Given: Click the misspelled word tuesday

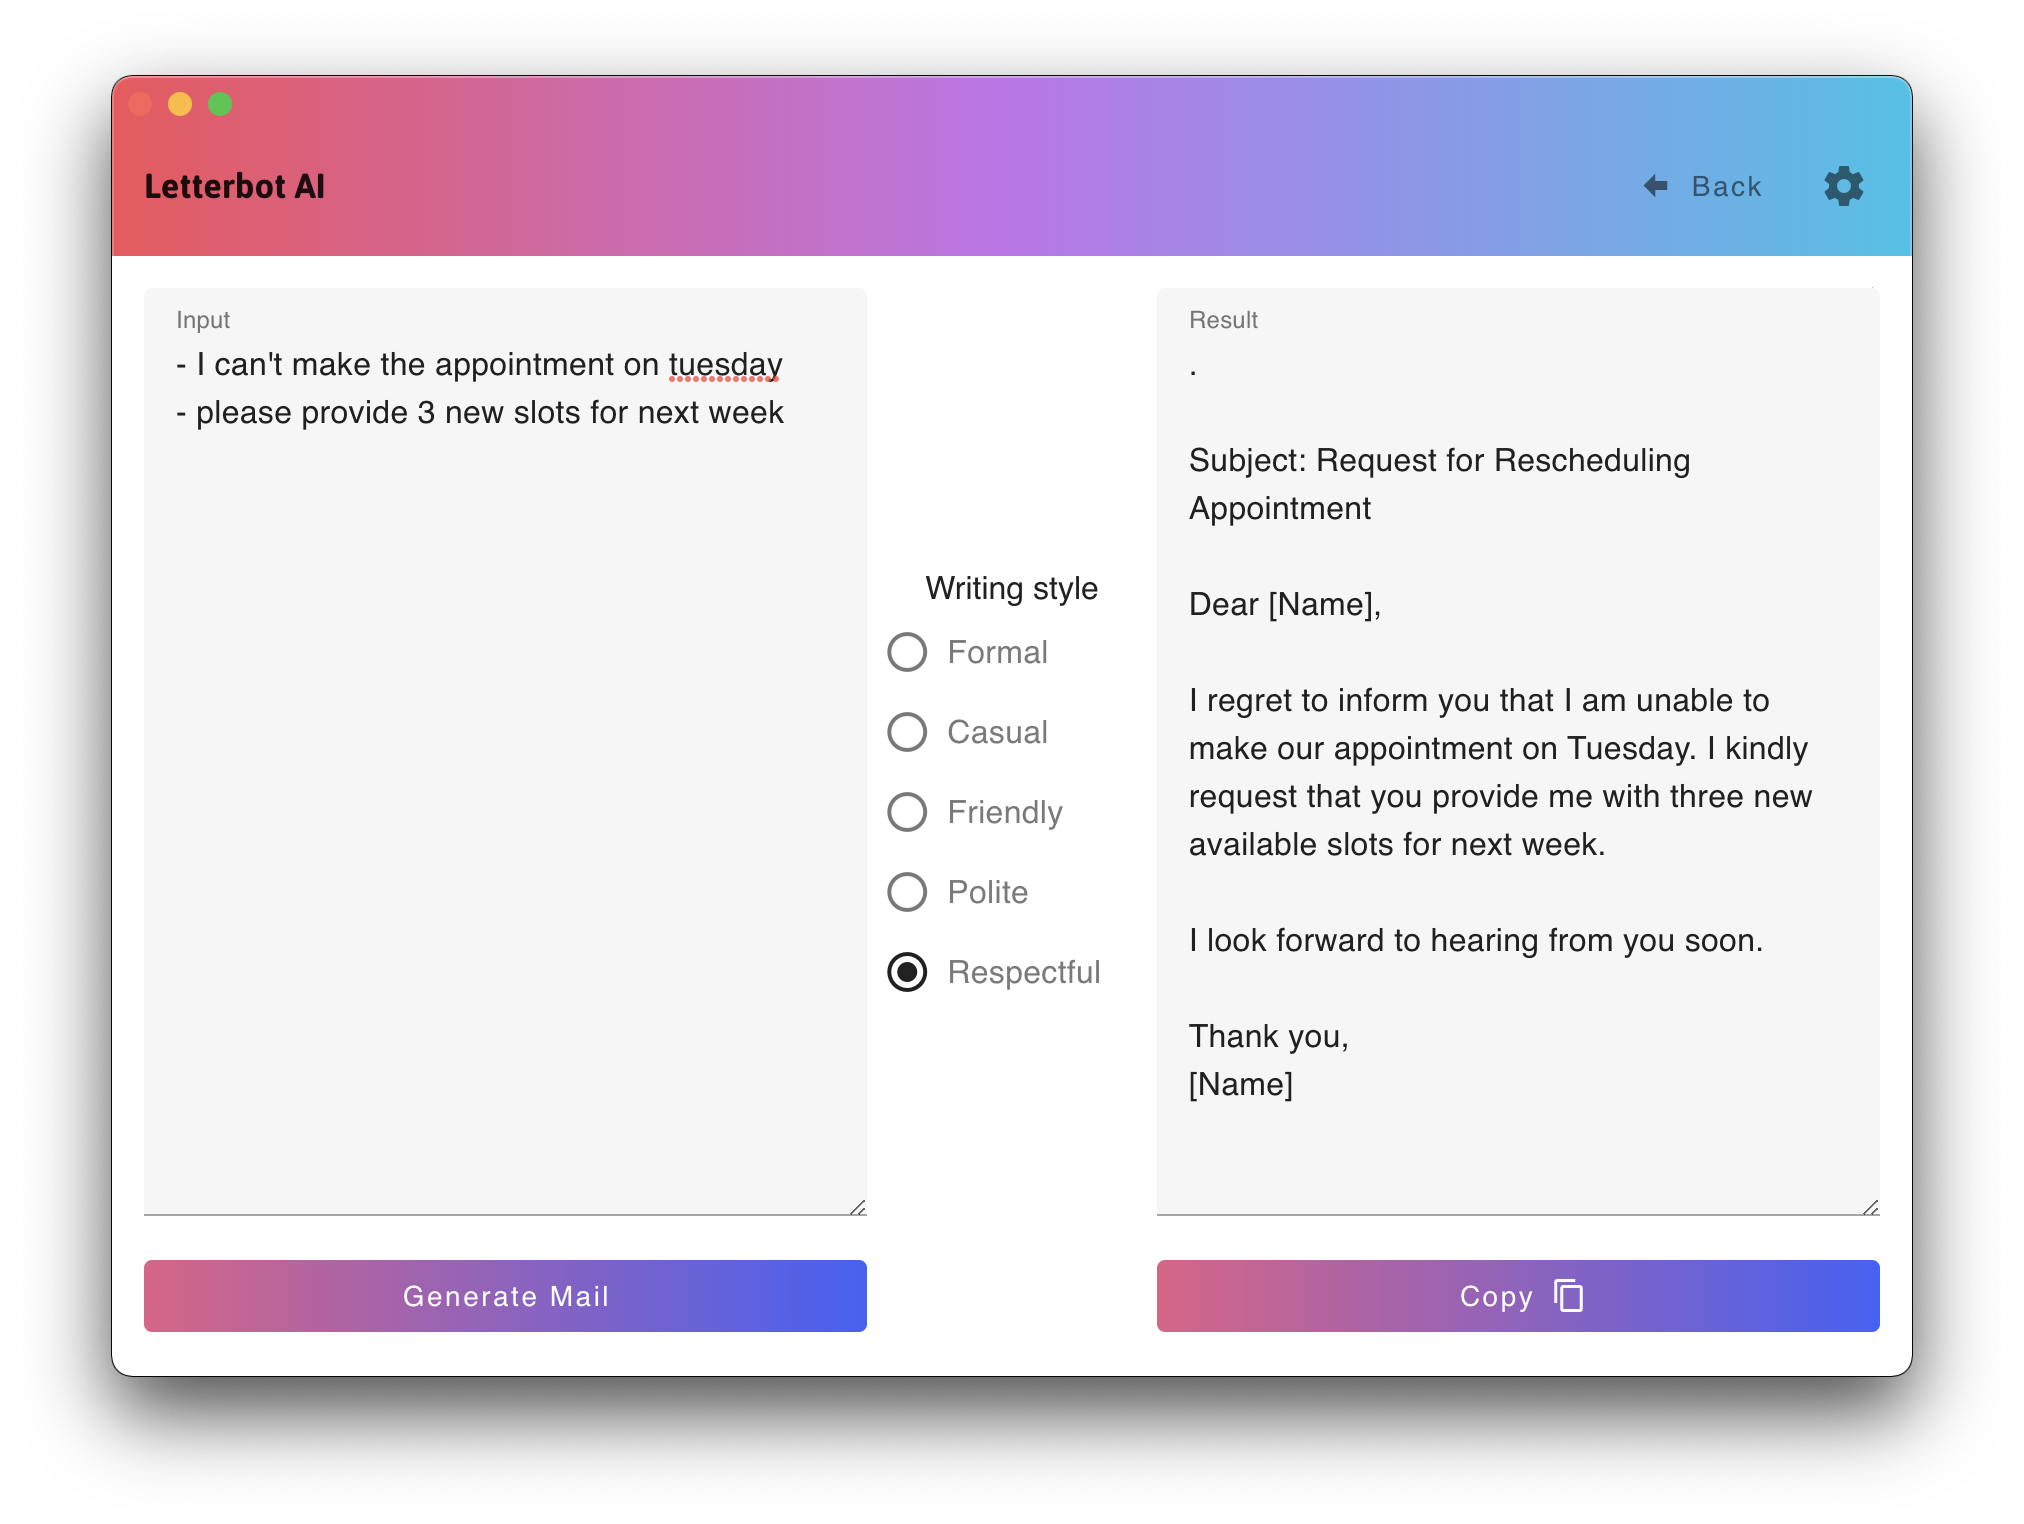Looking at the screenshot, I should 725,365.
